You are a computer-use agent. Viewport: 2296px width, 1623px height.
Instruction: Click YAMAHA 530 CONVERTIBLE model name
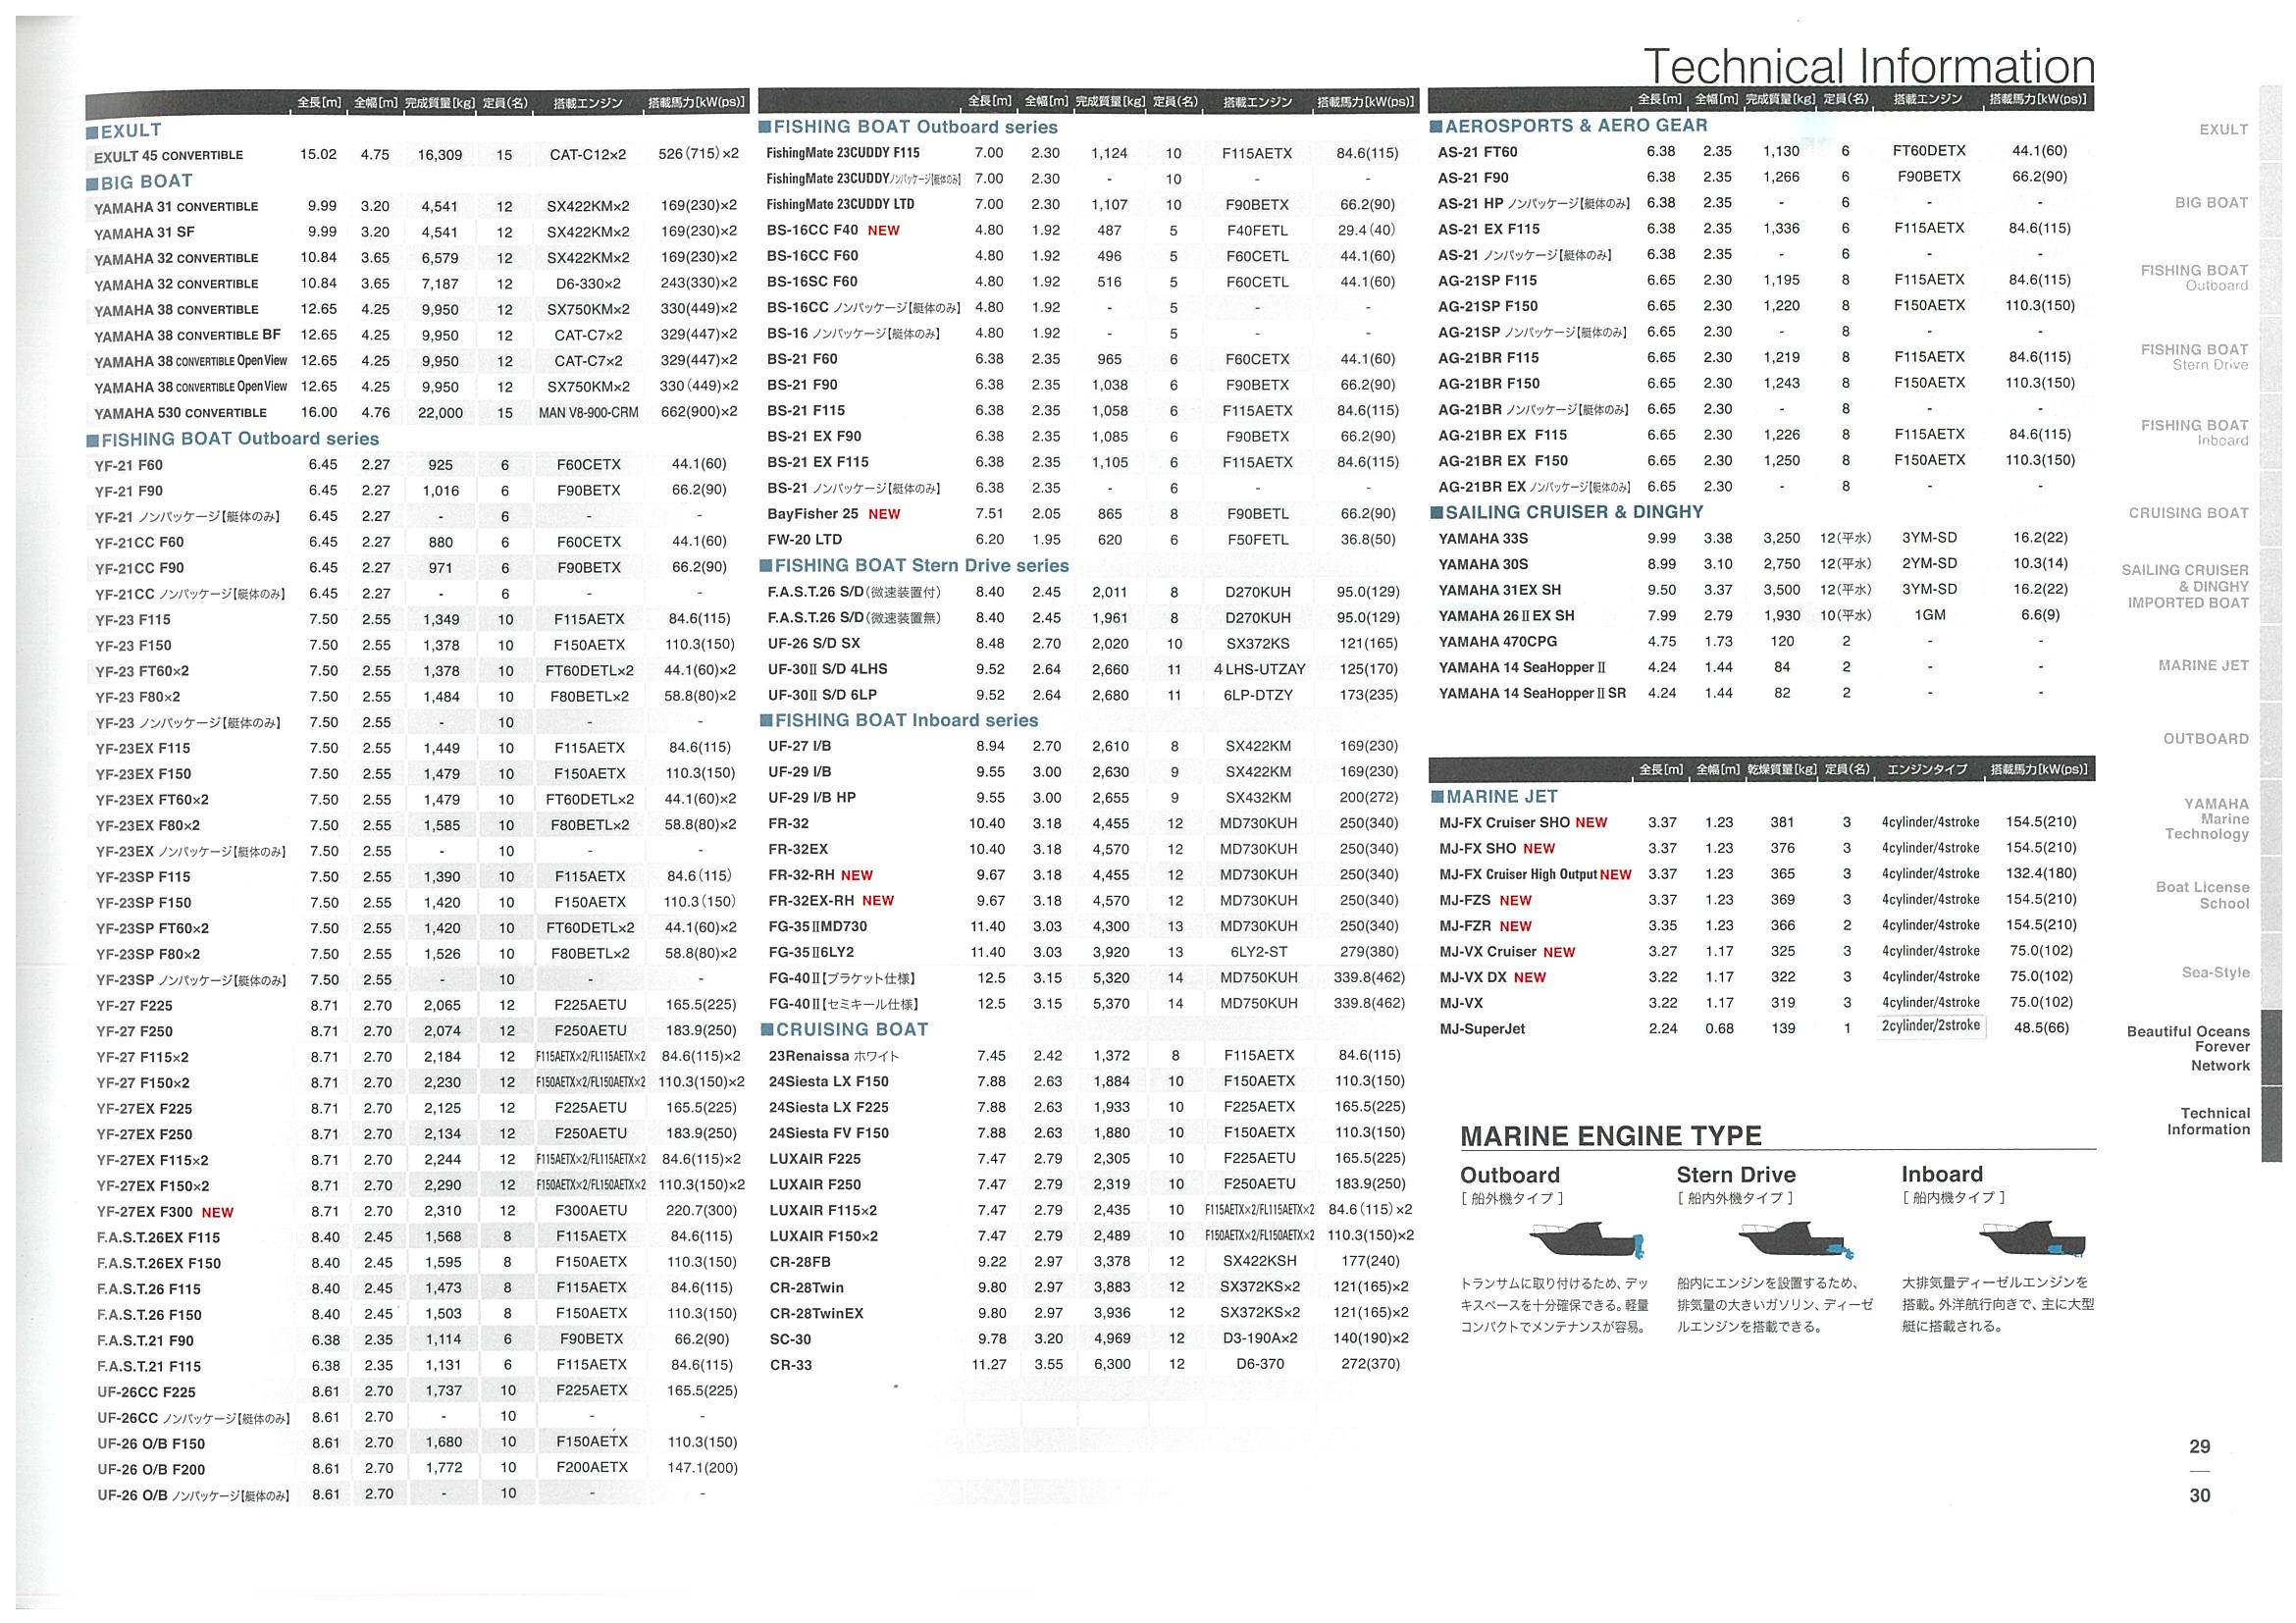coord(180,413)
